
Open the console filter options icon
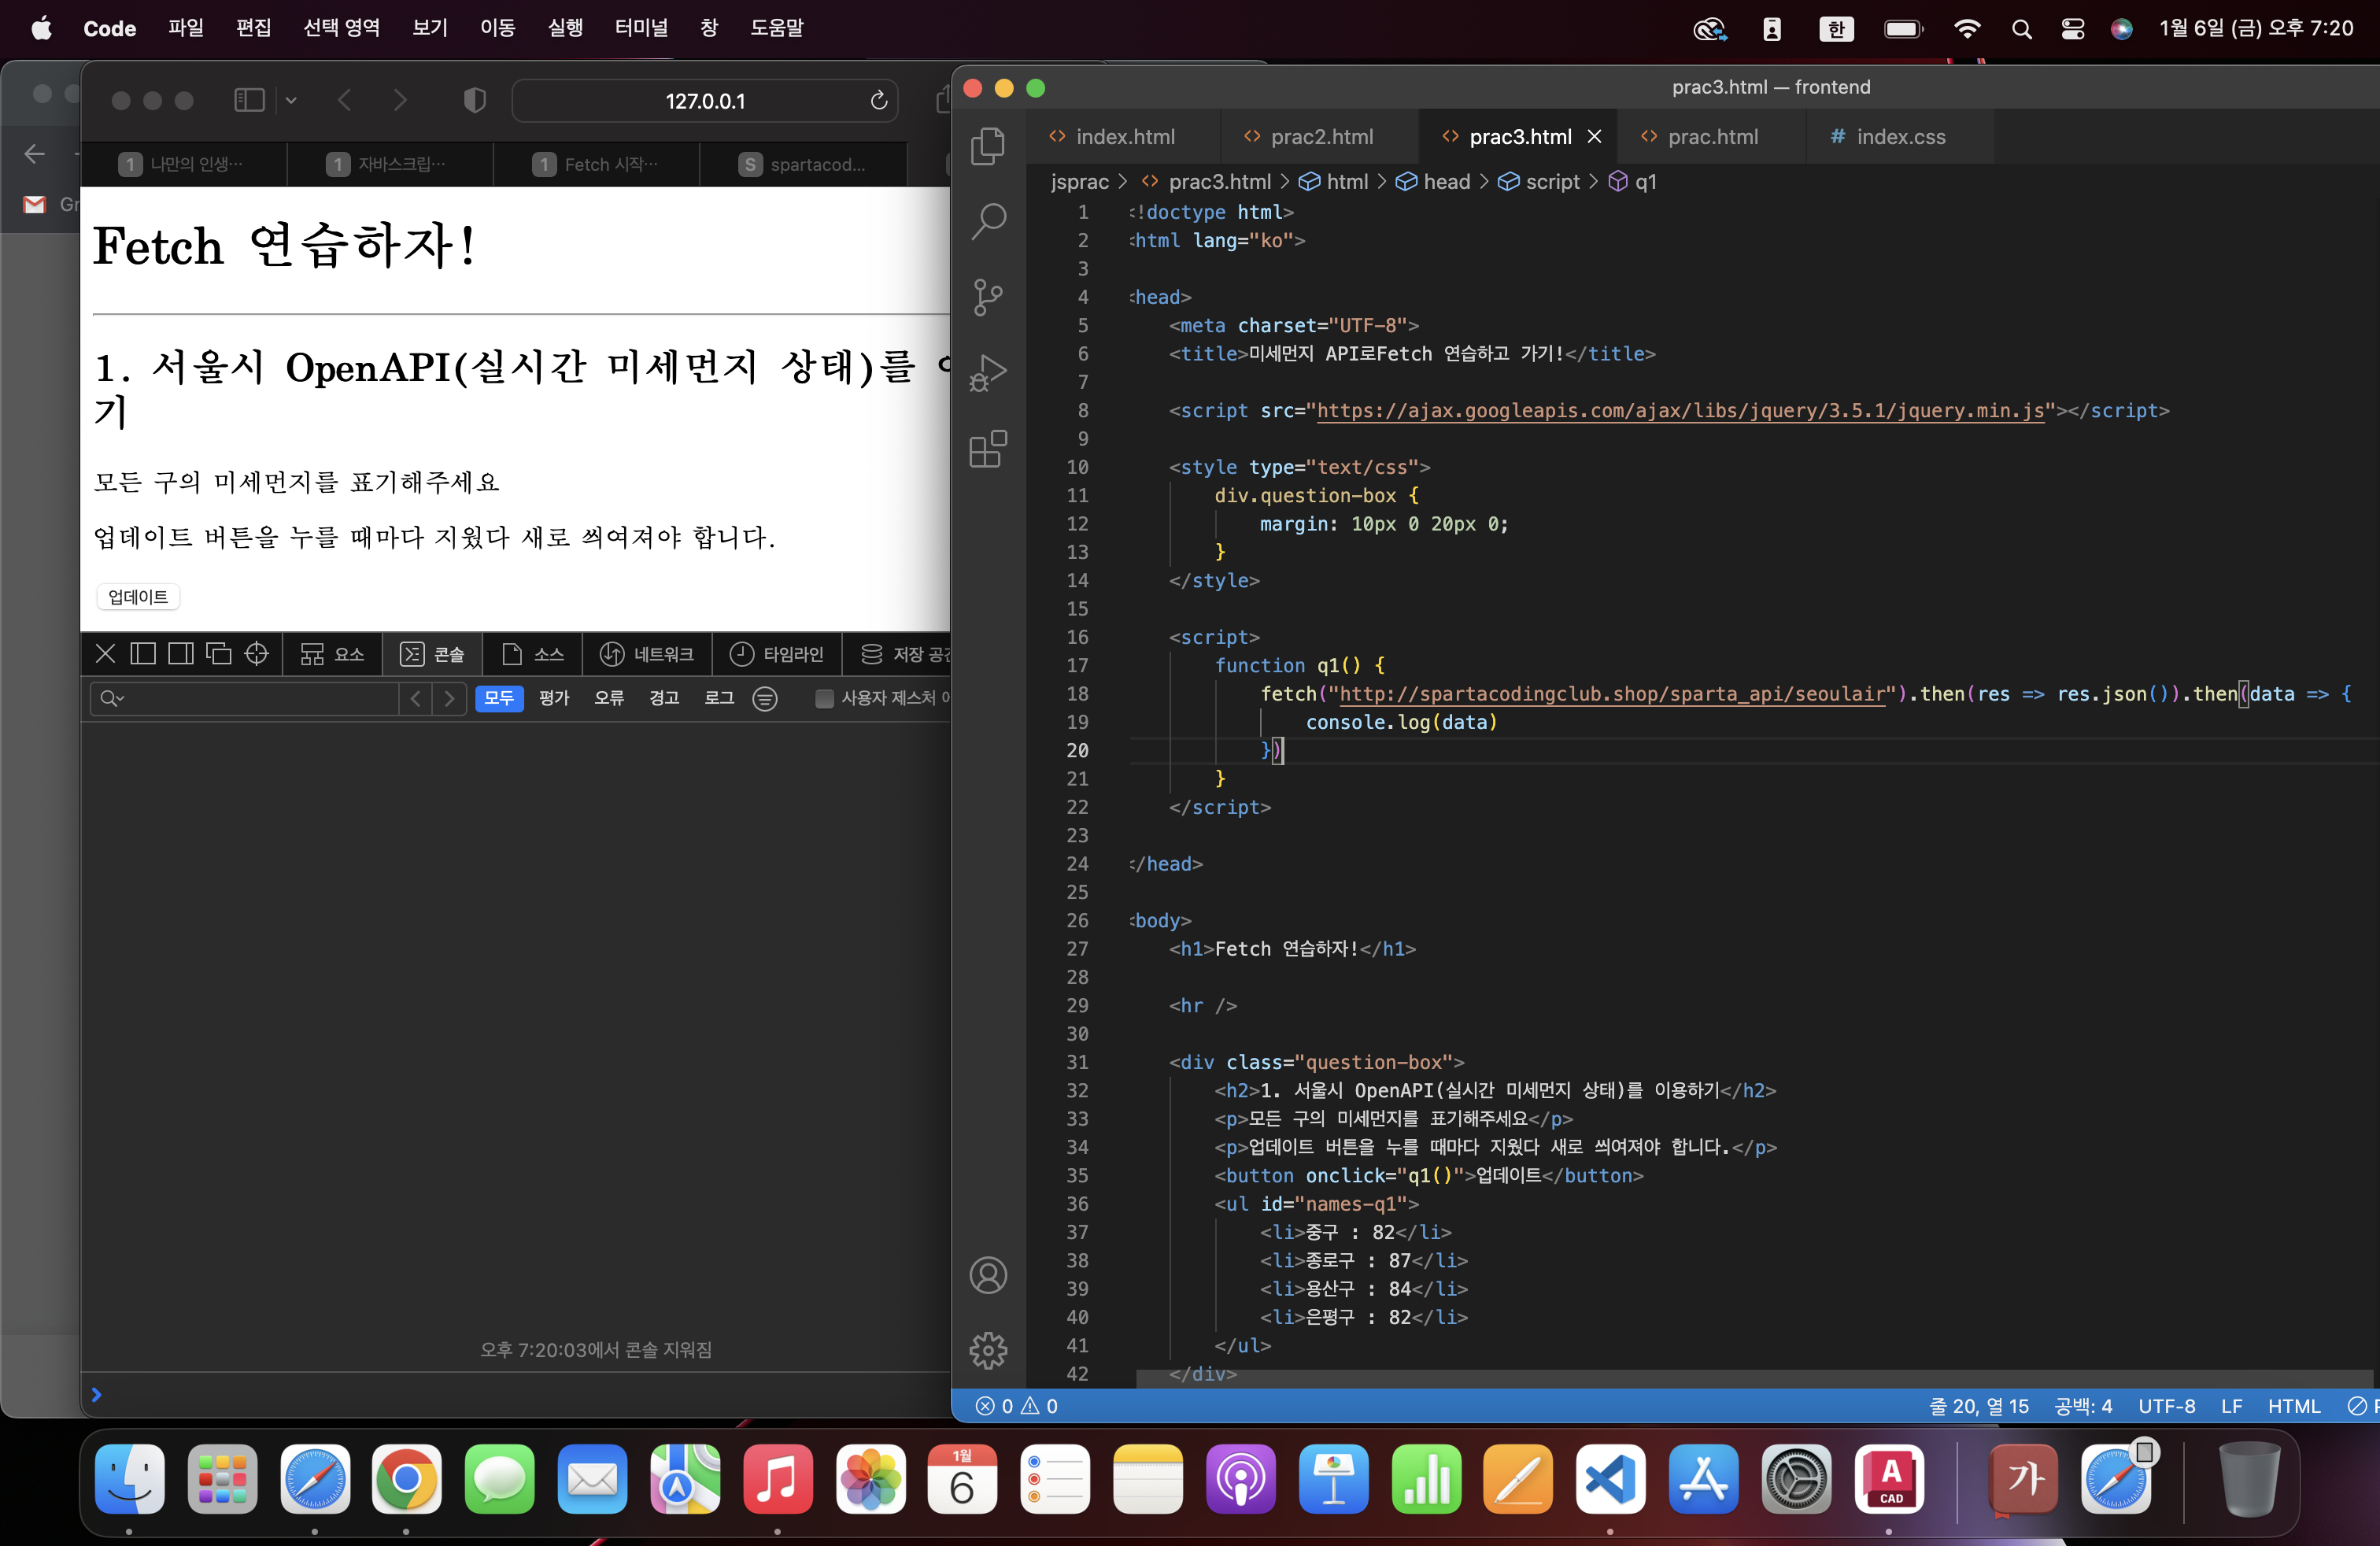(x=765, y=698)
